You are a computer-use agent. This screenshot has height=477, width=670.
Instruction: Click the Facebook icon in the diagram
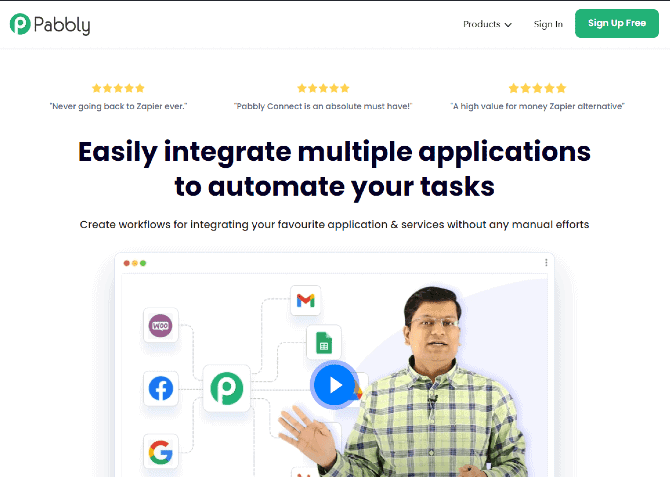pyautogui.click(x=161, y=388)
